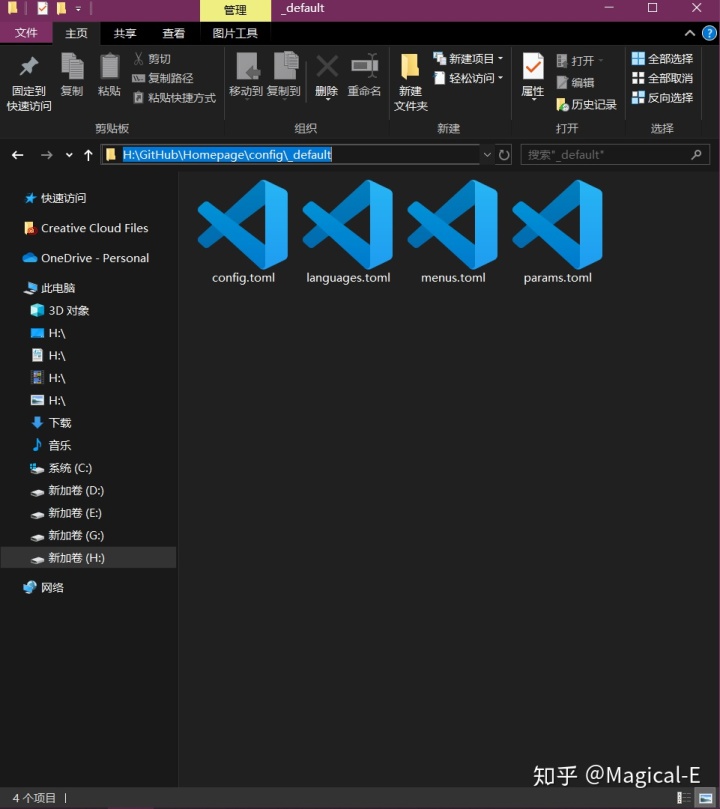Open the quick access toolbar dropdown
This screenshot has height=809, width=720.
tap(78, 9)
